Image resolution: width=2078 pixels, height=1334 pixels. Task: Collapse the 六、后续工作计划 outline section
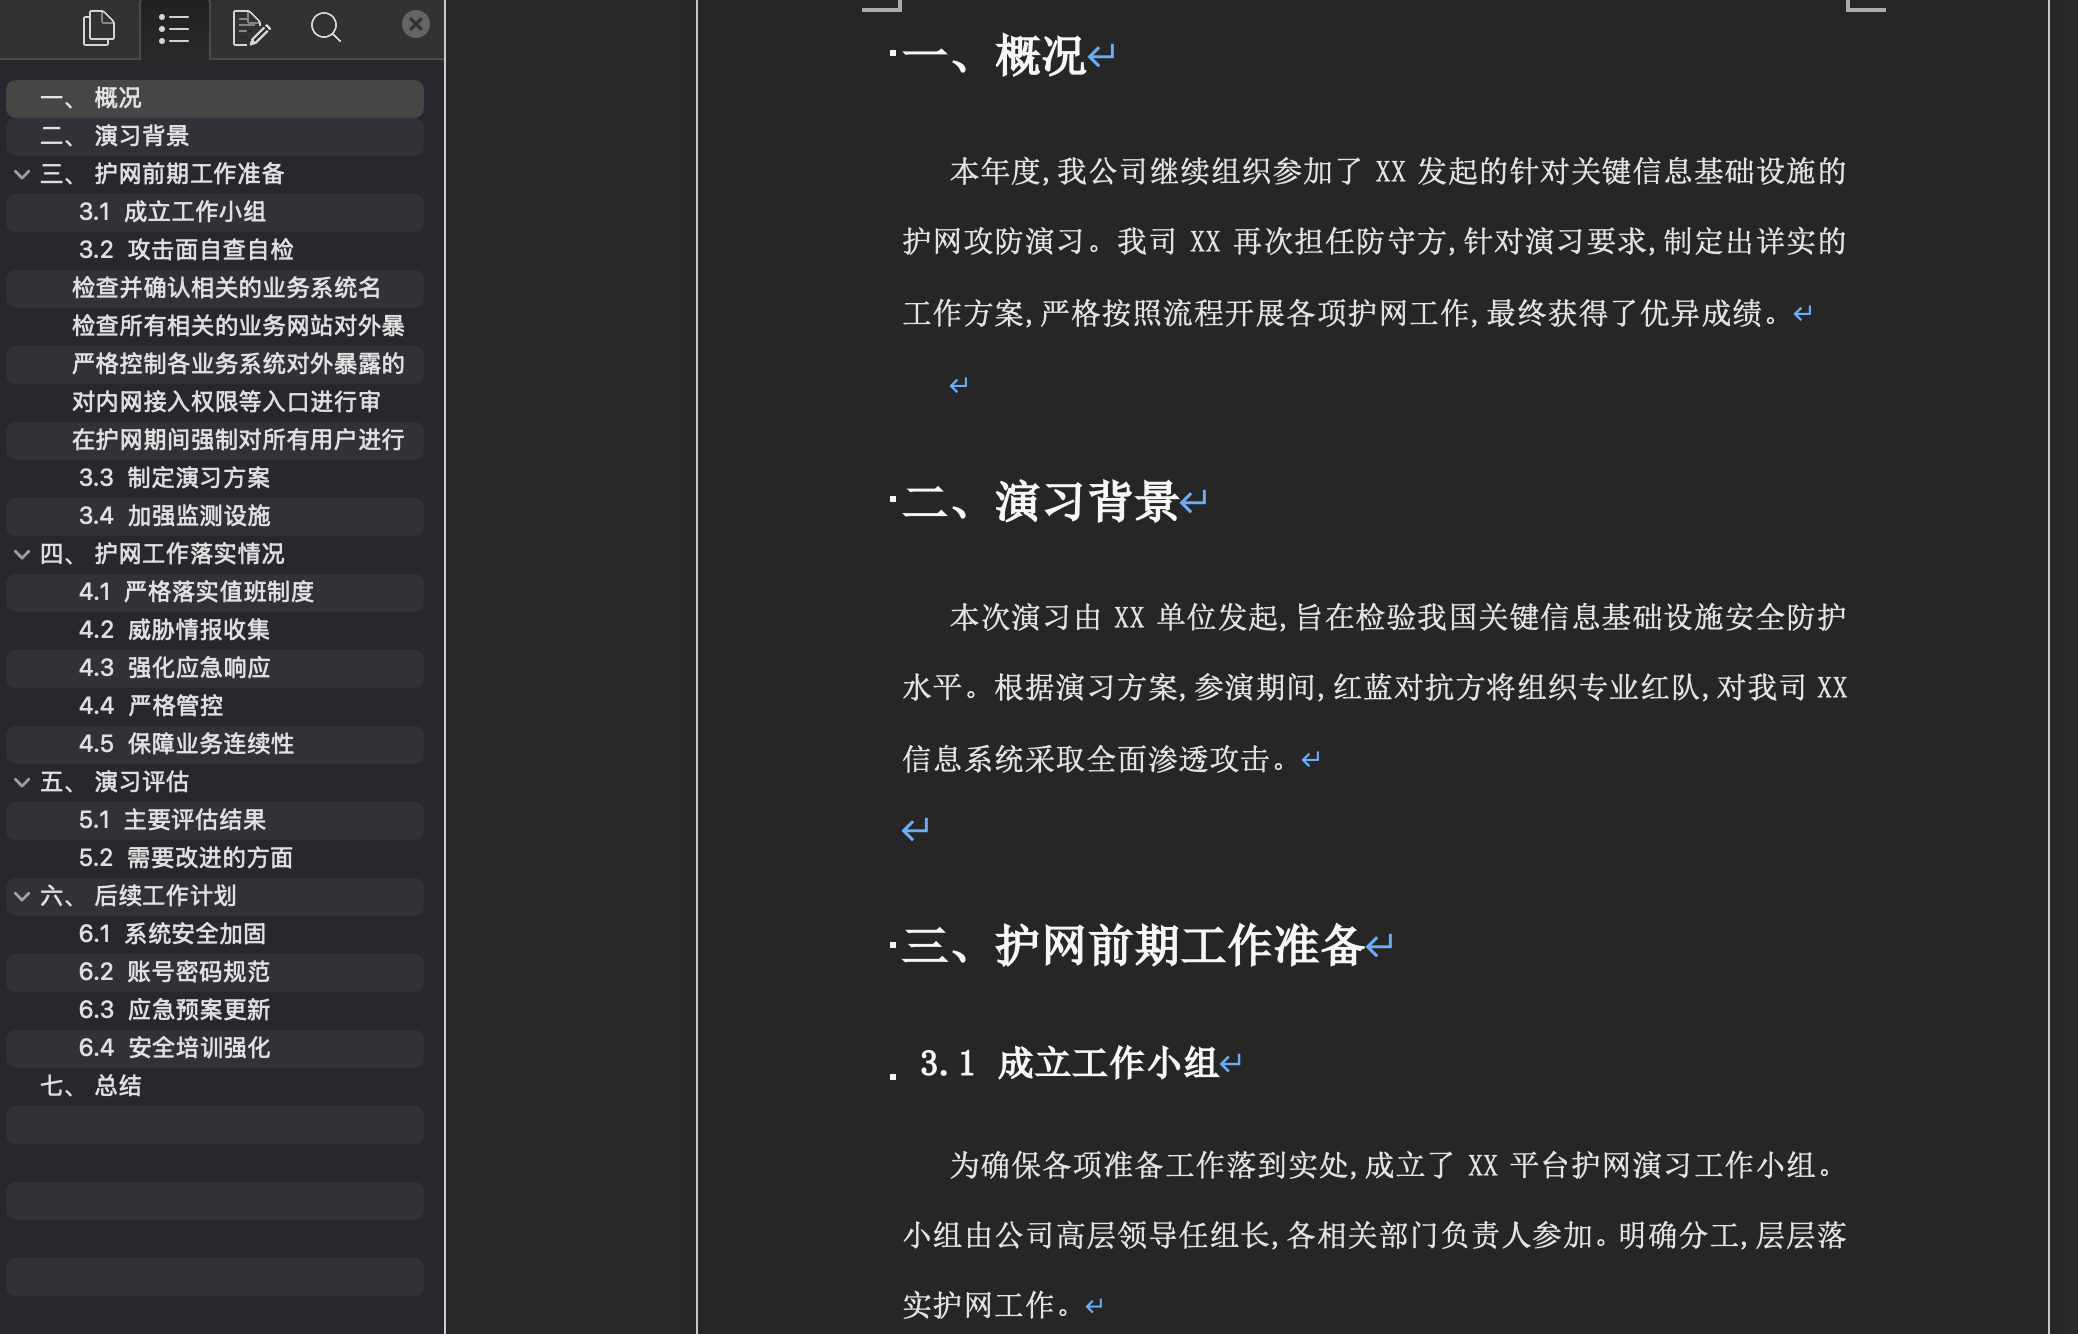click(x=22, y=896)
